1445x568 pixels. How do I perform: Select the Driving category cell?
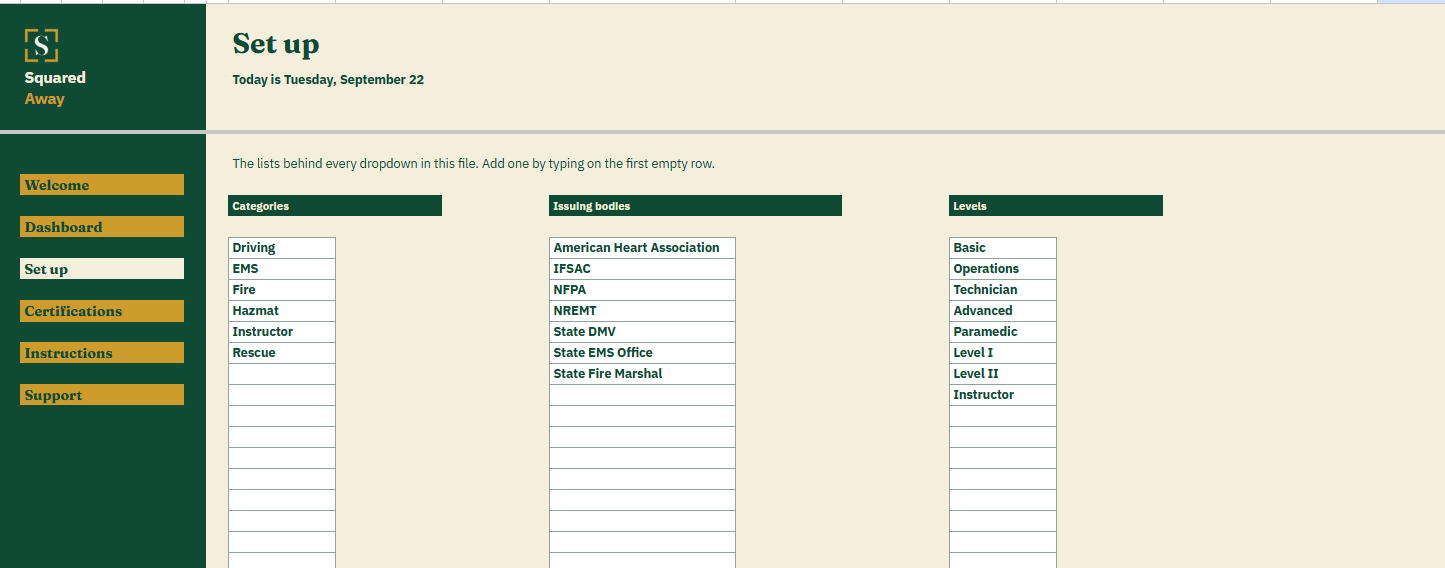[x=282, y=248]
